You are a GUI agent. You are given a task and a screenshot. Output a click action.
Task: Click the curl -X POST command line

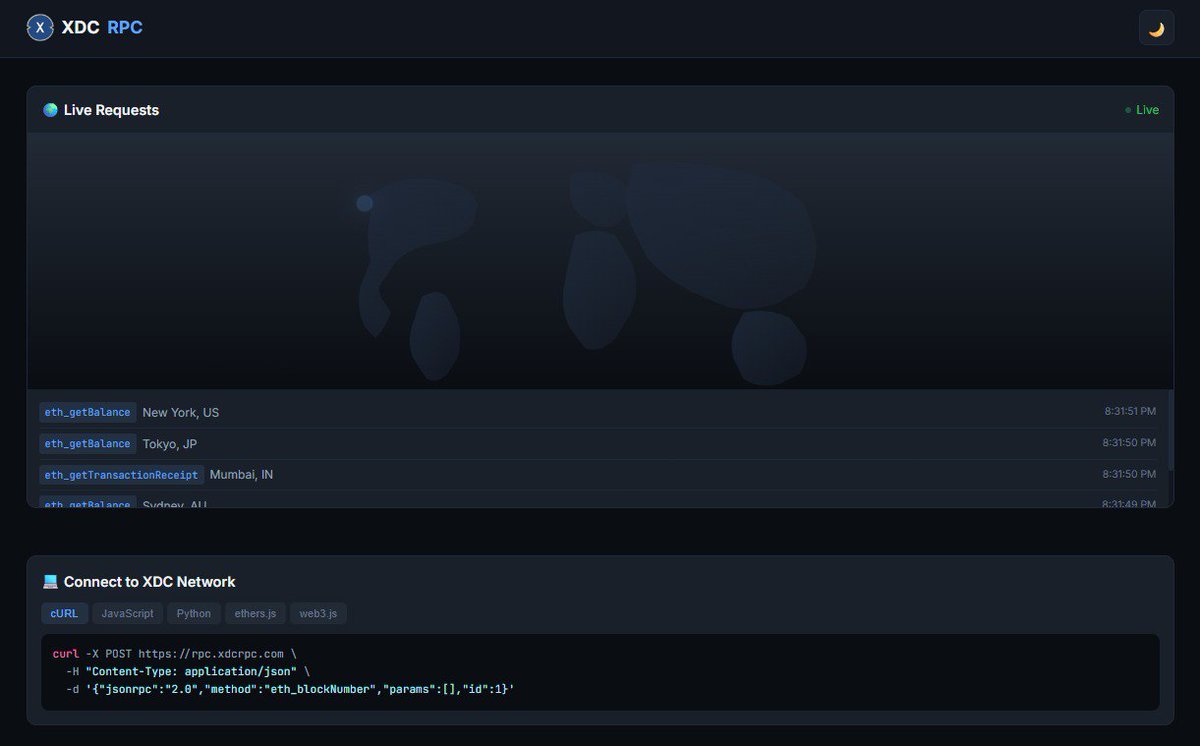pos(175,653)
